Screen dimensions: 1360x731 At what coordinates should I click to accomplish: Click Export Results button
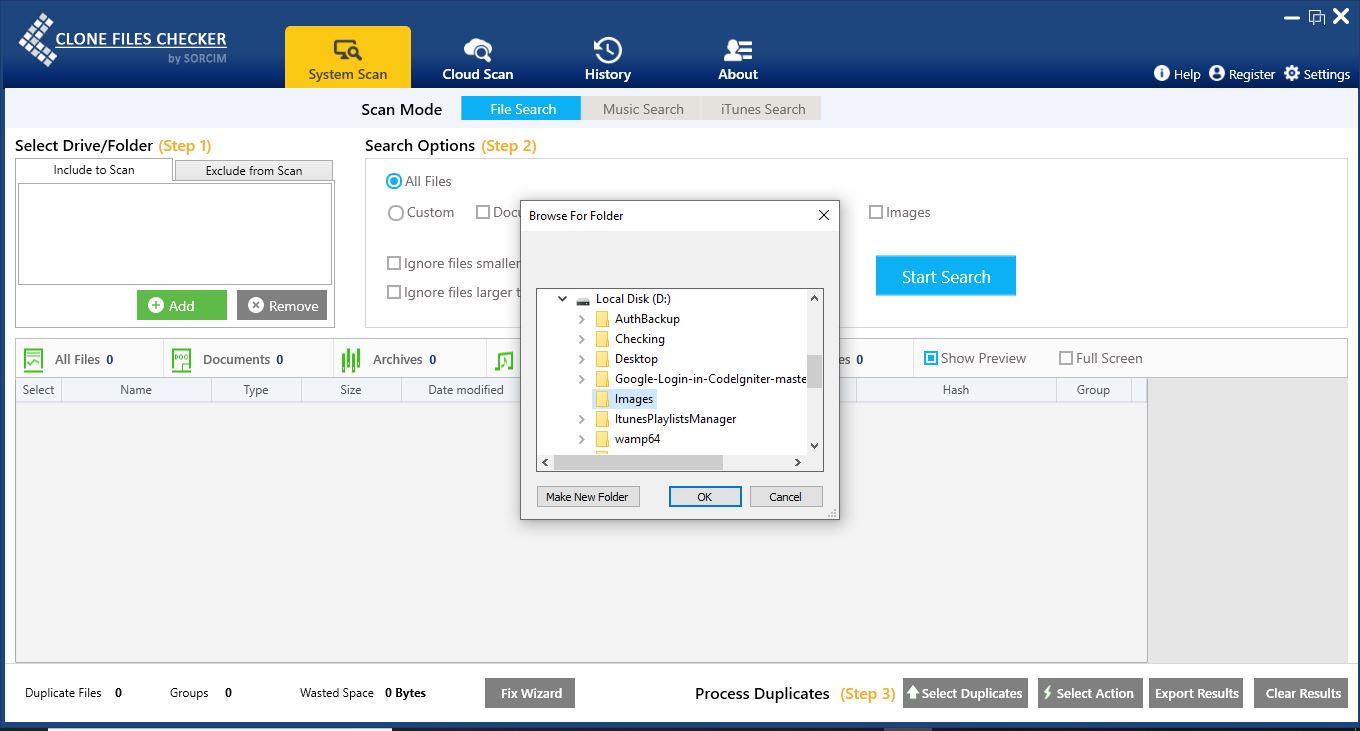click(x=1196, y=693)
